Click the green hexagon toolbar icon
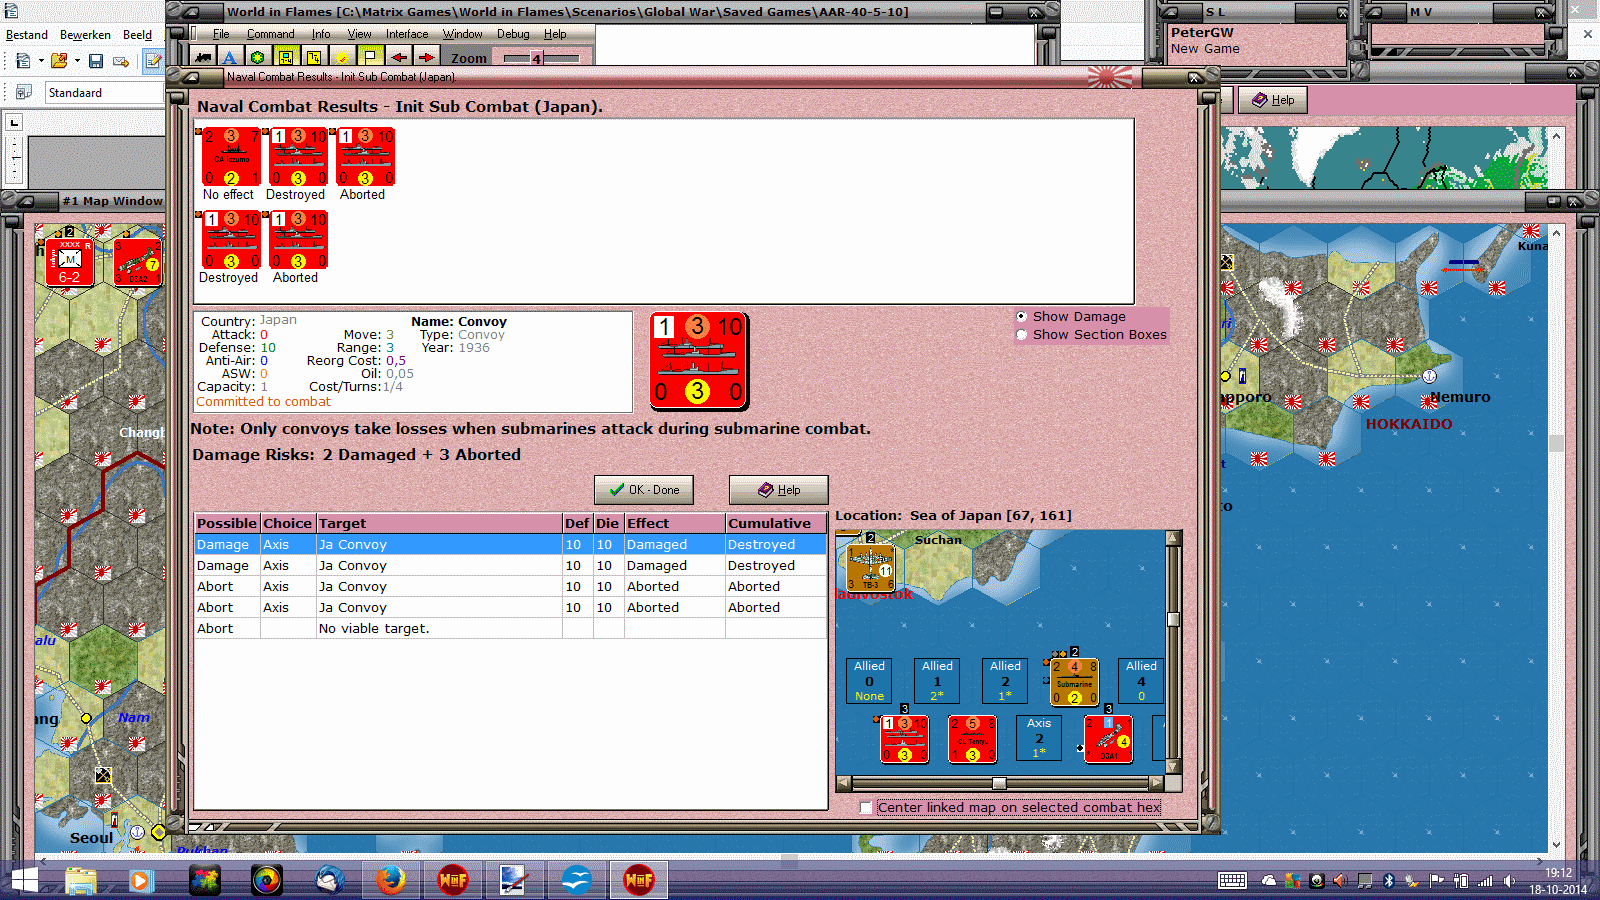Viewport: 1600px width, 900px height. tap(258, 58)
